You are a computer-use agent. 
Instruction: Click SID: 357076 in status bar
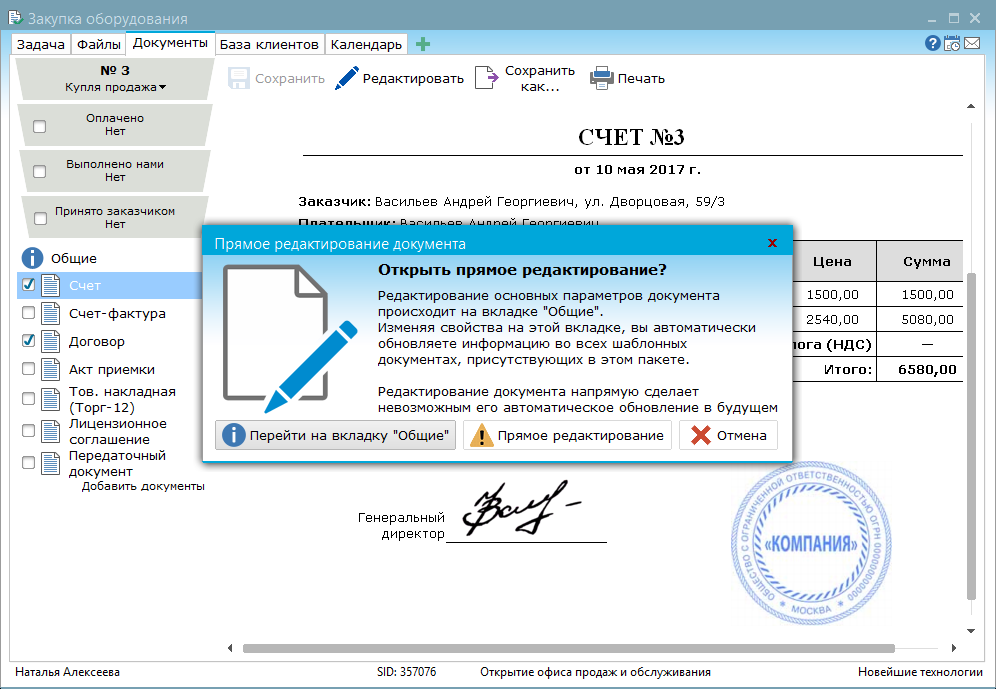point(407,672)
